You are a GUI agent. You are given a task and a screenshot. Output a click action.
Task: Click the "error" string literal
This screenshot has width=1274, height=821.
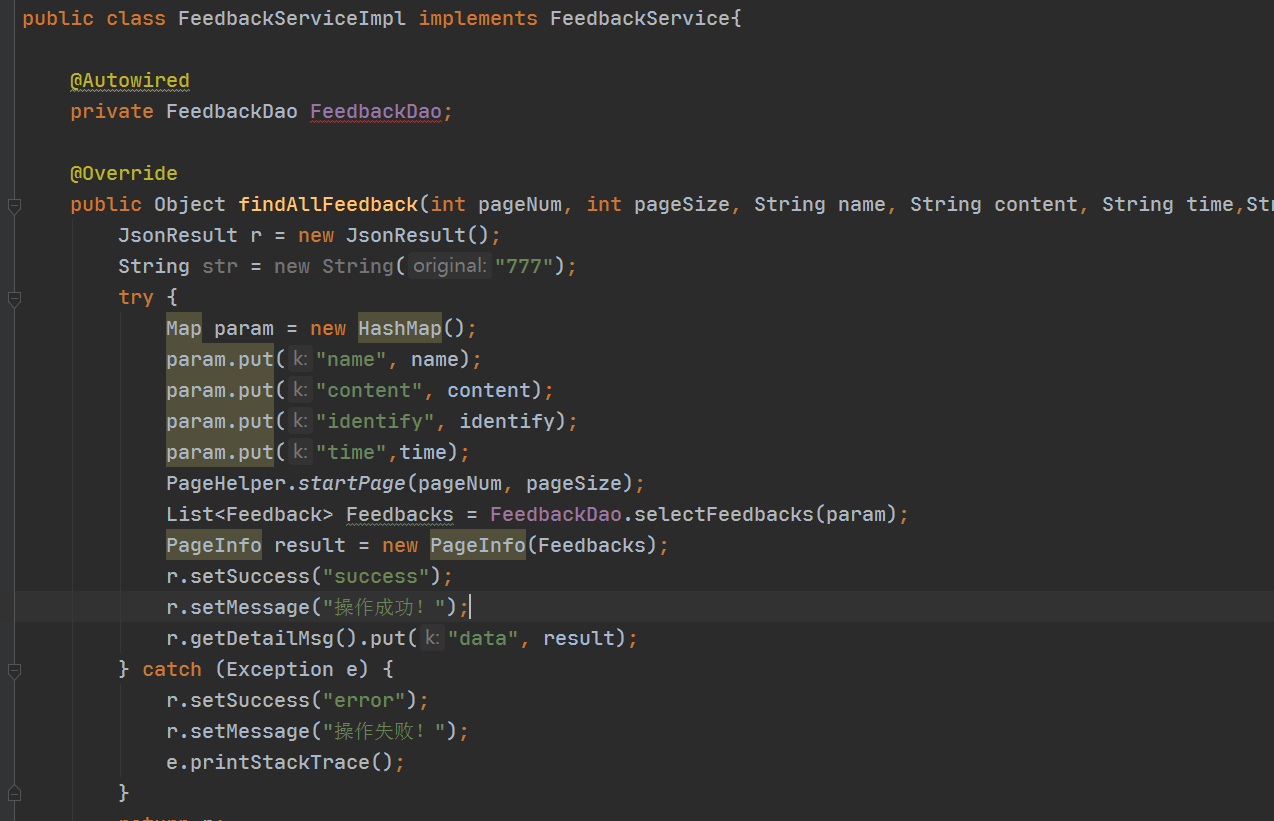click(x=364, y=700)
